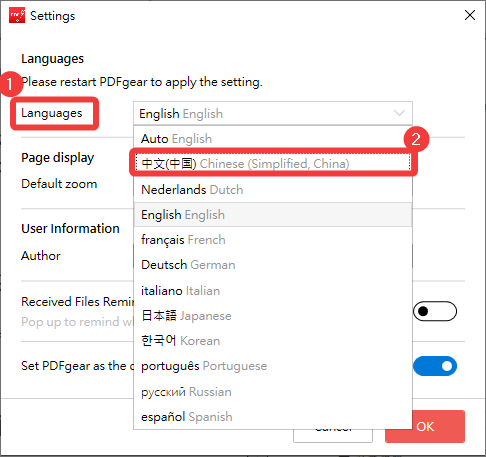Choose español Spanish language

pos(273,417)
